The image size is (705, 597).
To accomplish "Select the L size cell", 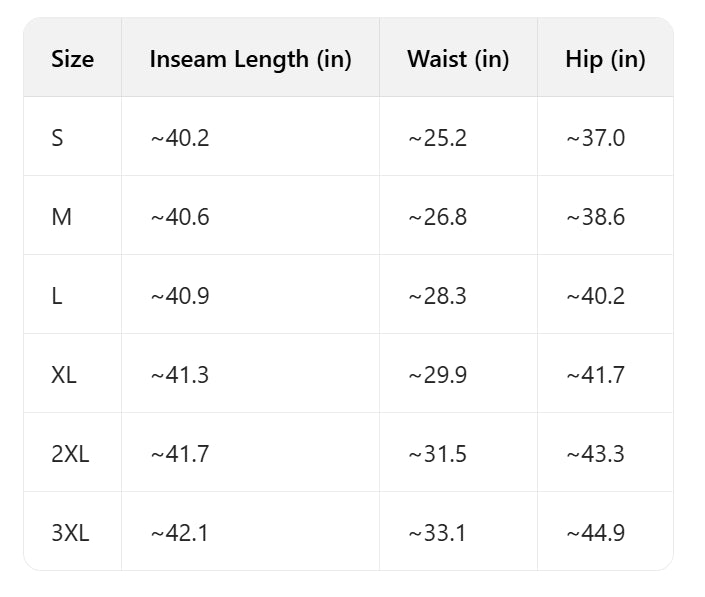I will [x=57, y=296].
